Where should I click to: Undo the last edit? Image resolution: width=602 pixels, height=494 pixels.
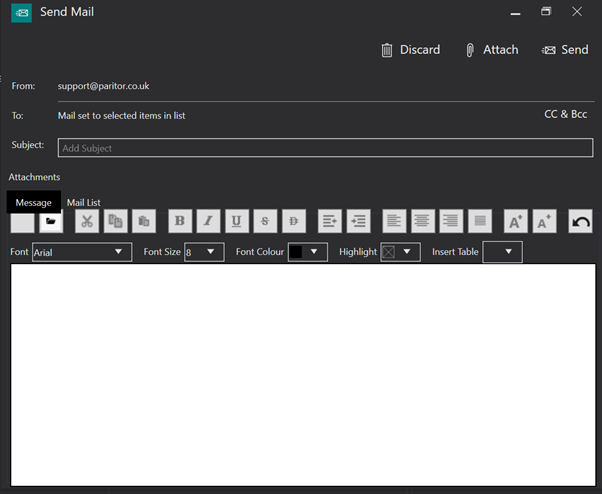coord(580,221)
